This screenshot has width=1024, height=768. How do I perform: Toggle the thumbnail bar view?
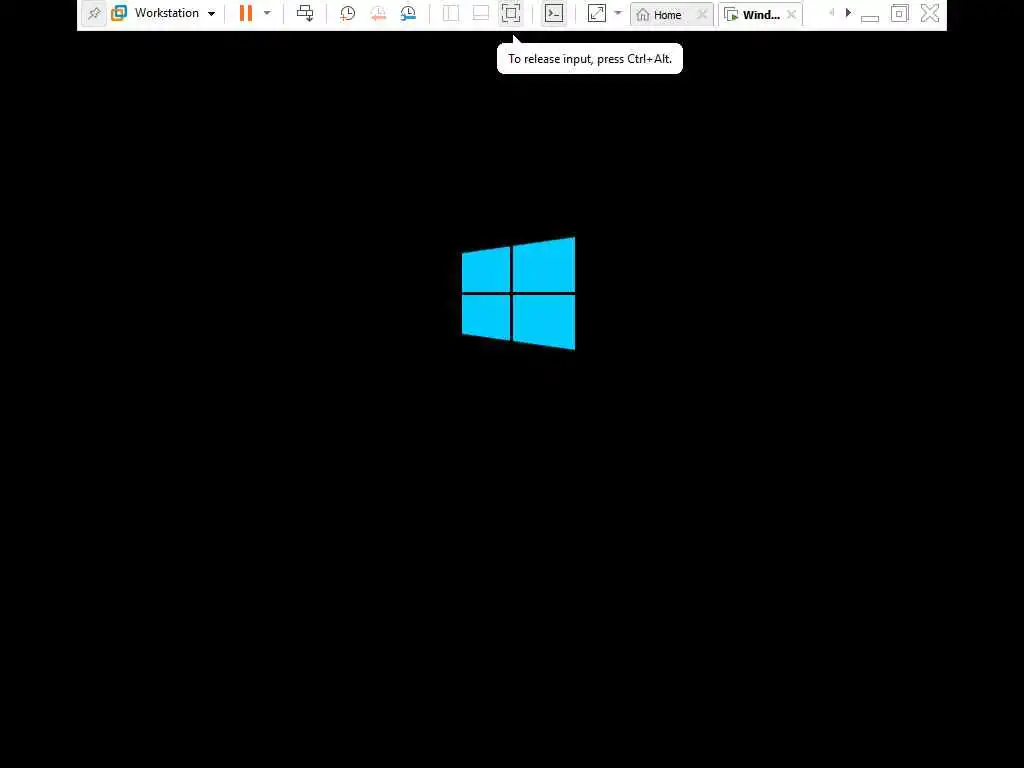pyautogui.click(x=481, y=13)
